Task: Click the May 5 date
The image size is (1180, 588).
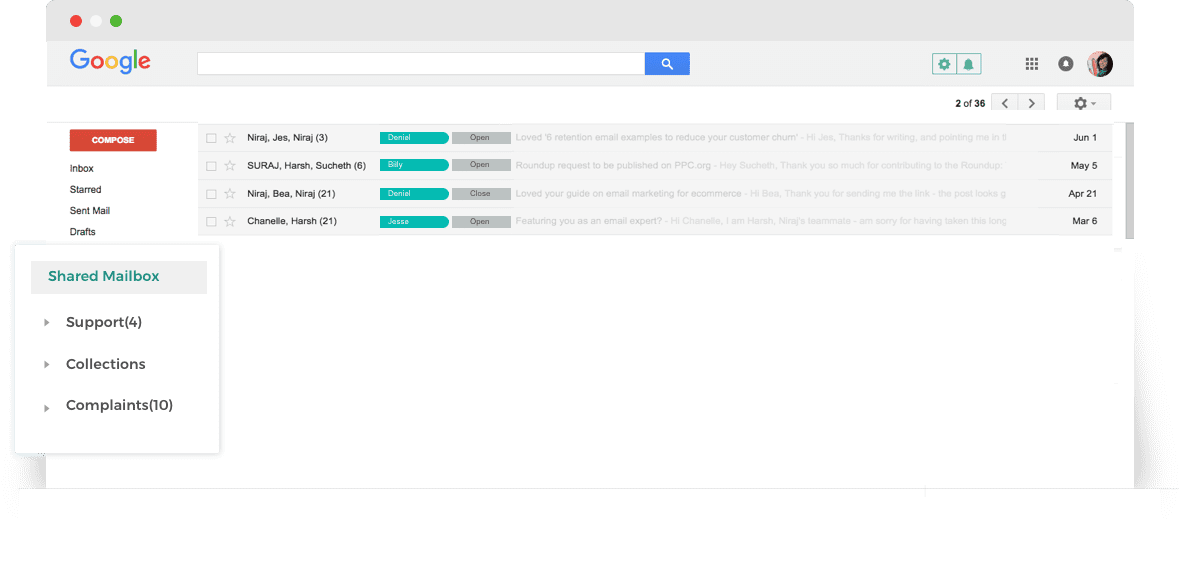Action: (x=1084, y=166)
